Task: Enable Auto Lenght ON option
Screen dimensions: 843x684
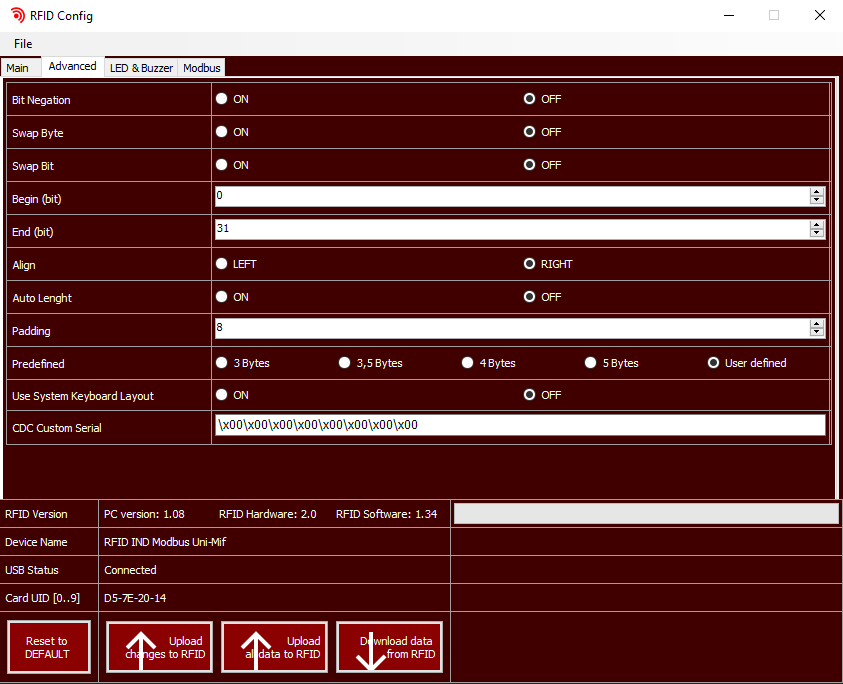Action: pos(222,297)
